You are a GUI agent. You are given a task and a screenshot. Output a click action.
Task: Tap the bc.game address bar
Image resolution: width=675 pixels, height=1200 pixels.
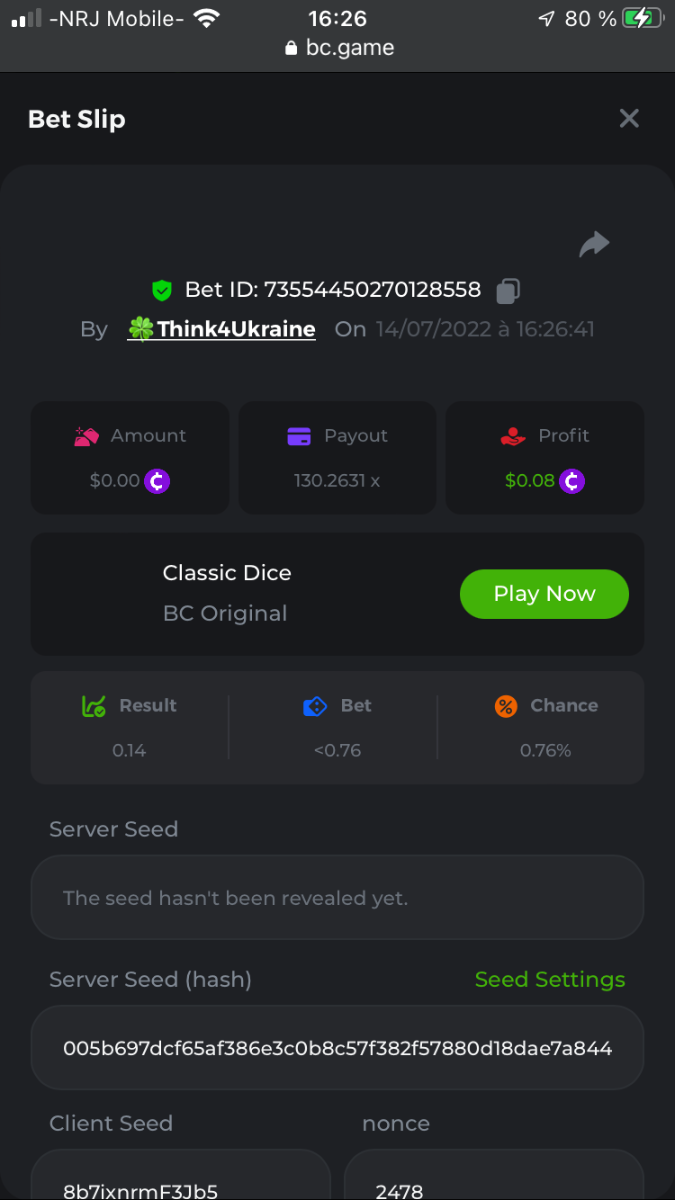coord(338,48)
